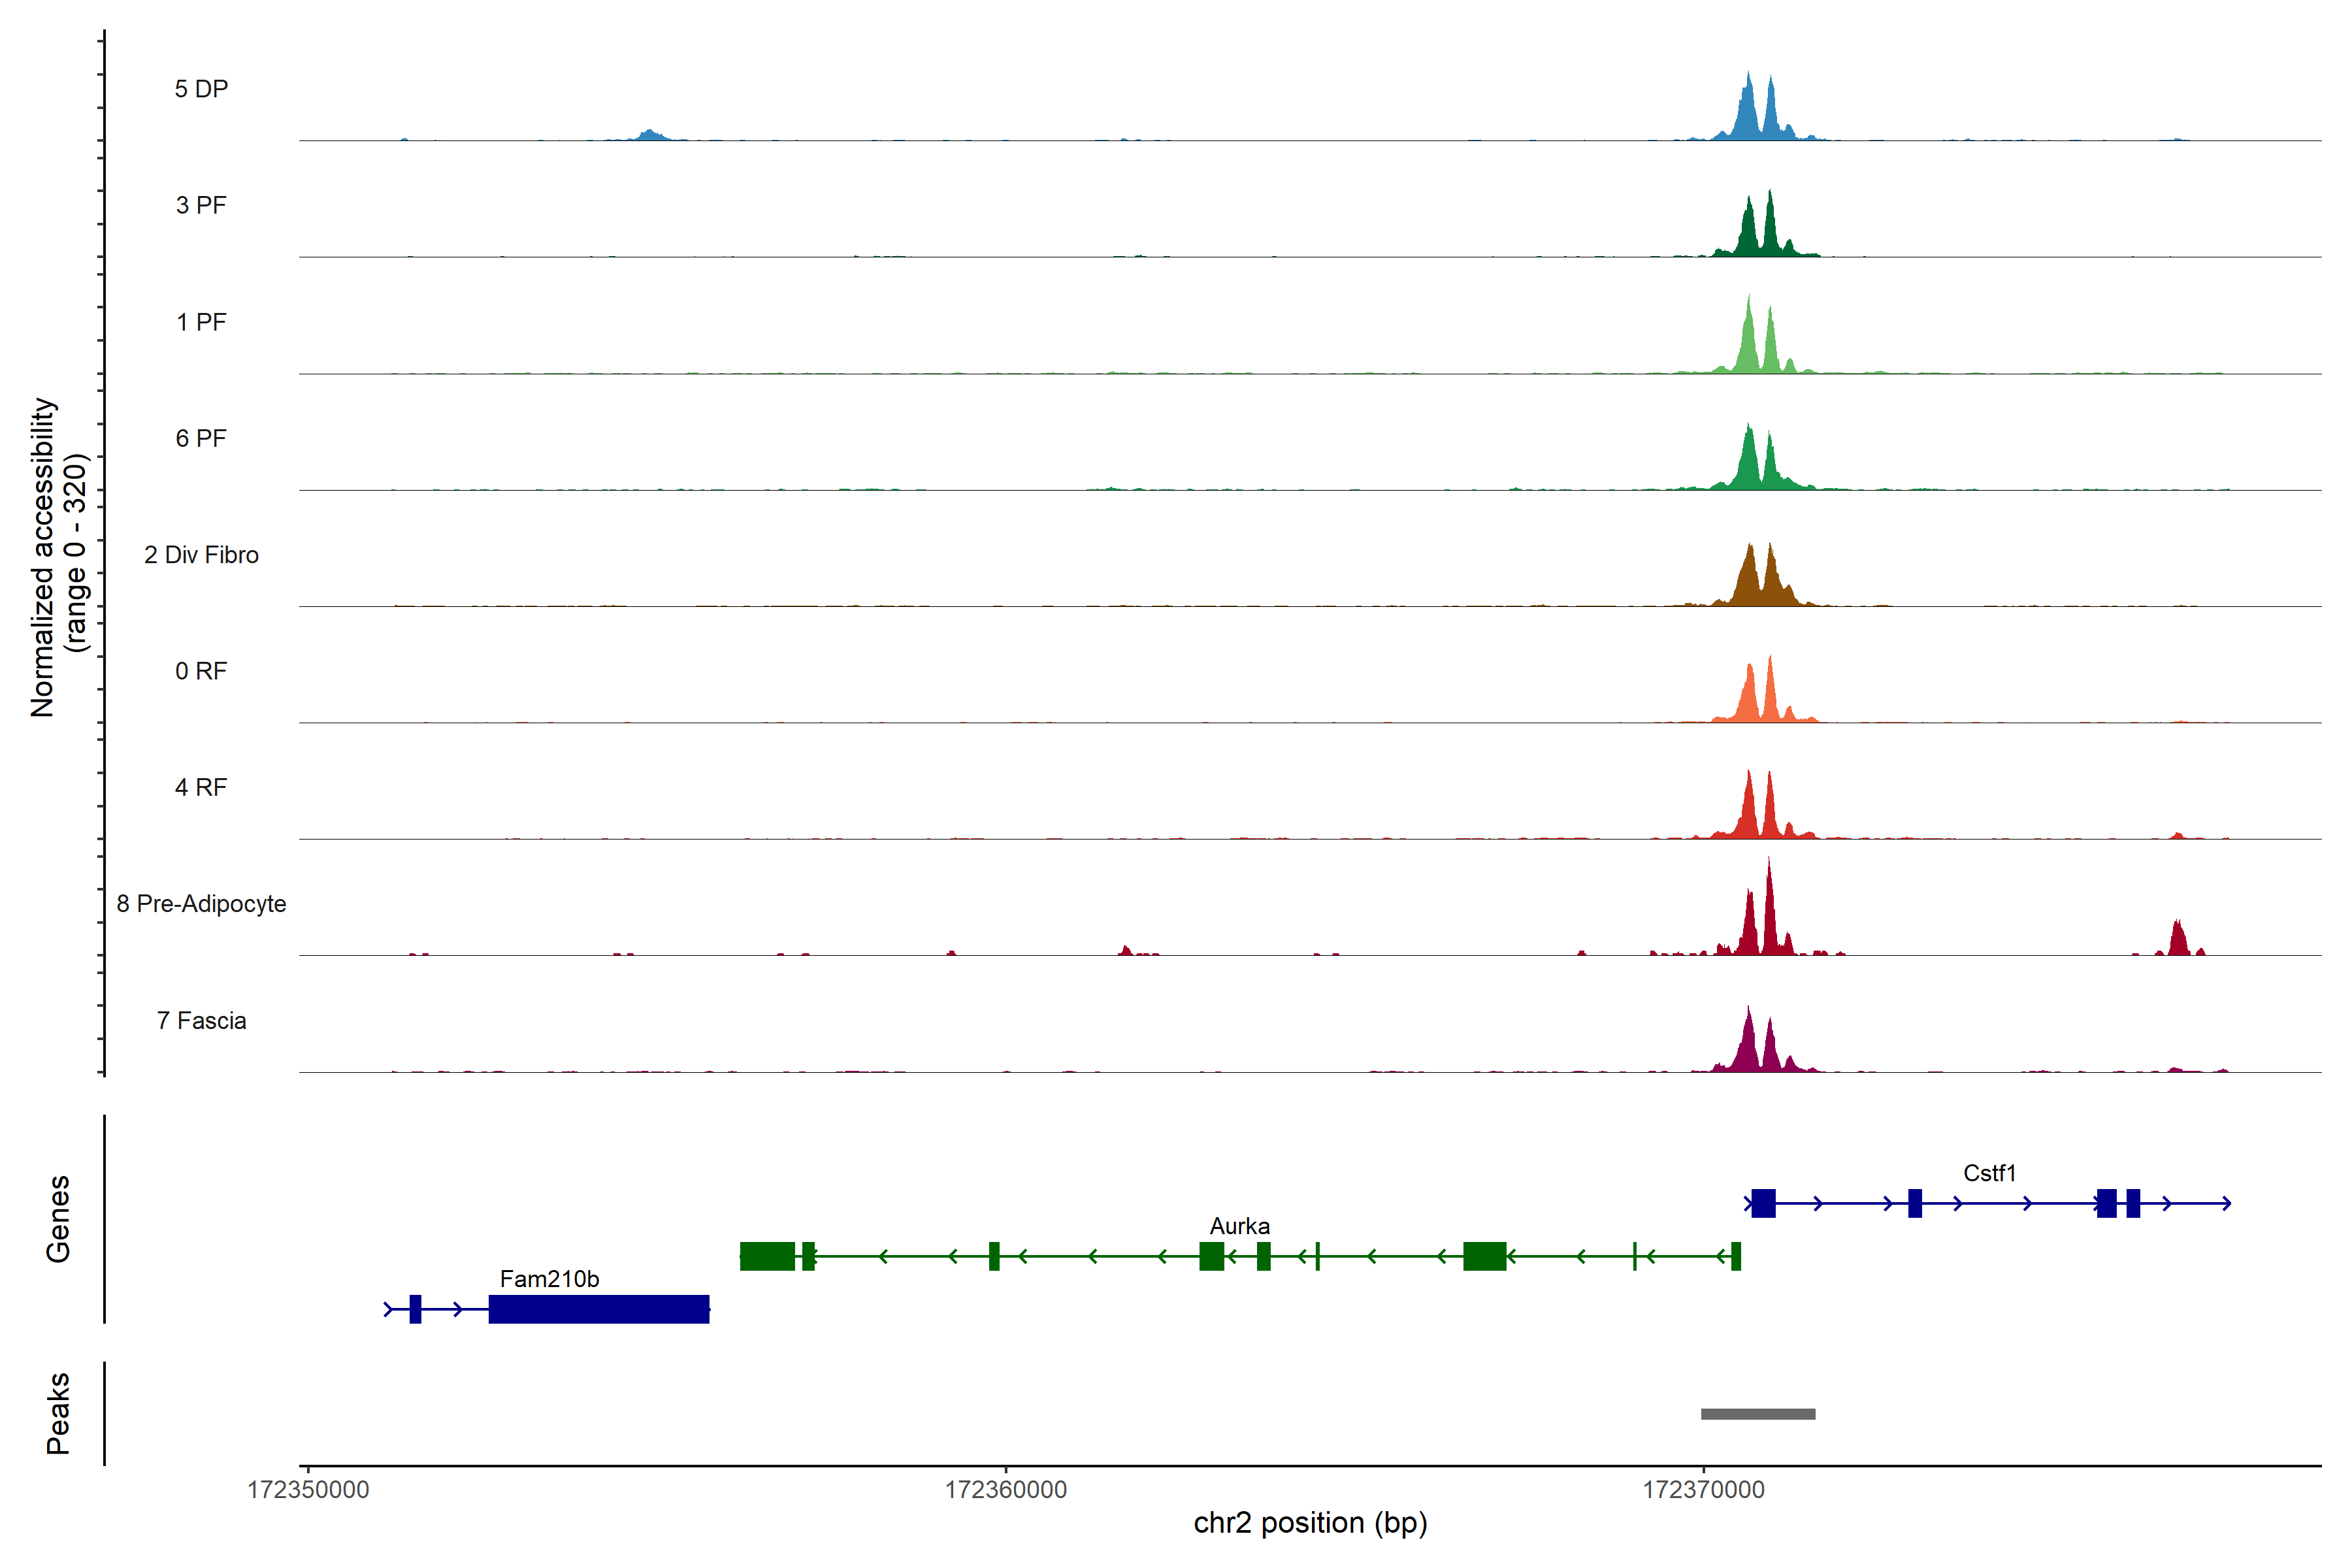
Task: Click the 172350000 axis tick label
Action: 308,1490
